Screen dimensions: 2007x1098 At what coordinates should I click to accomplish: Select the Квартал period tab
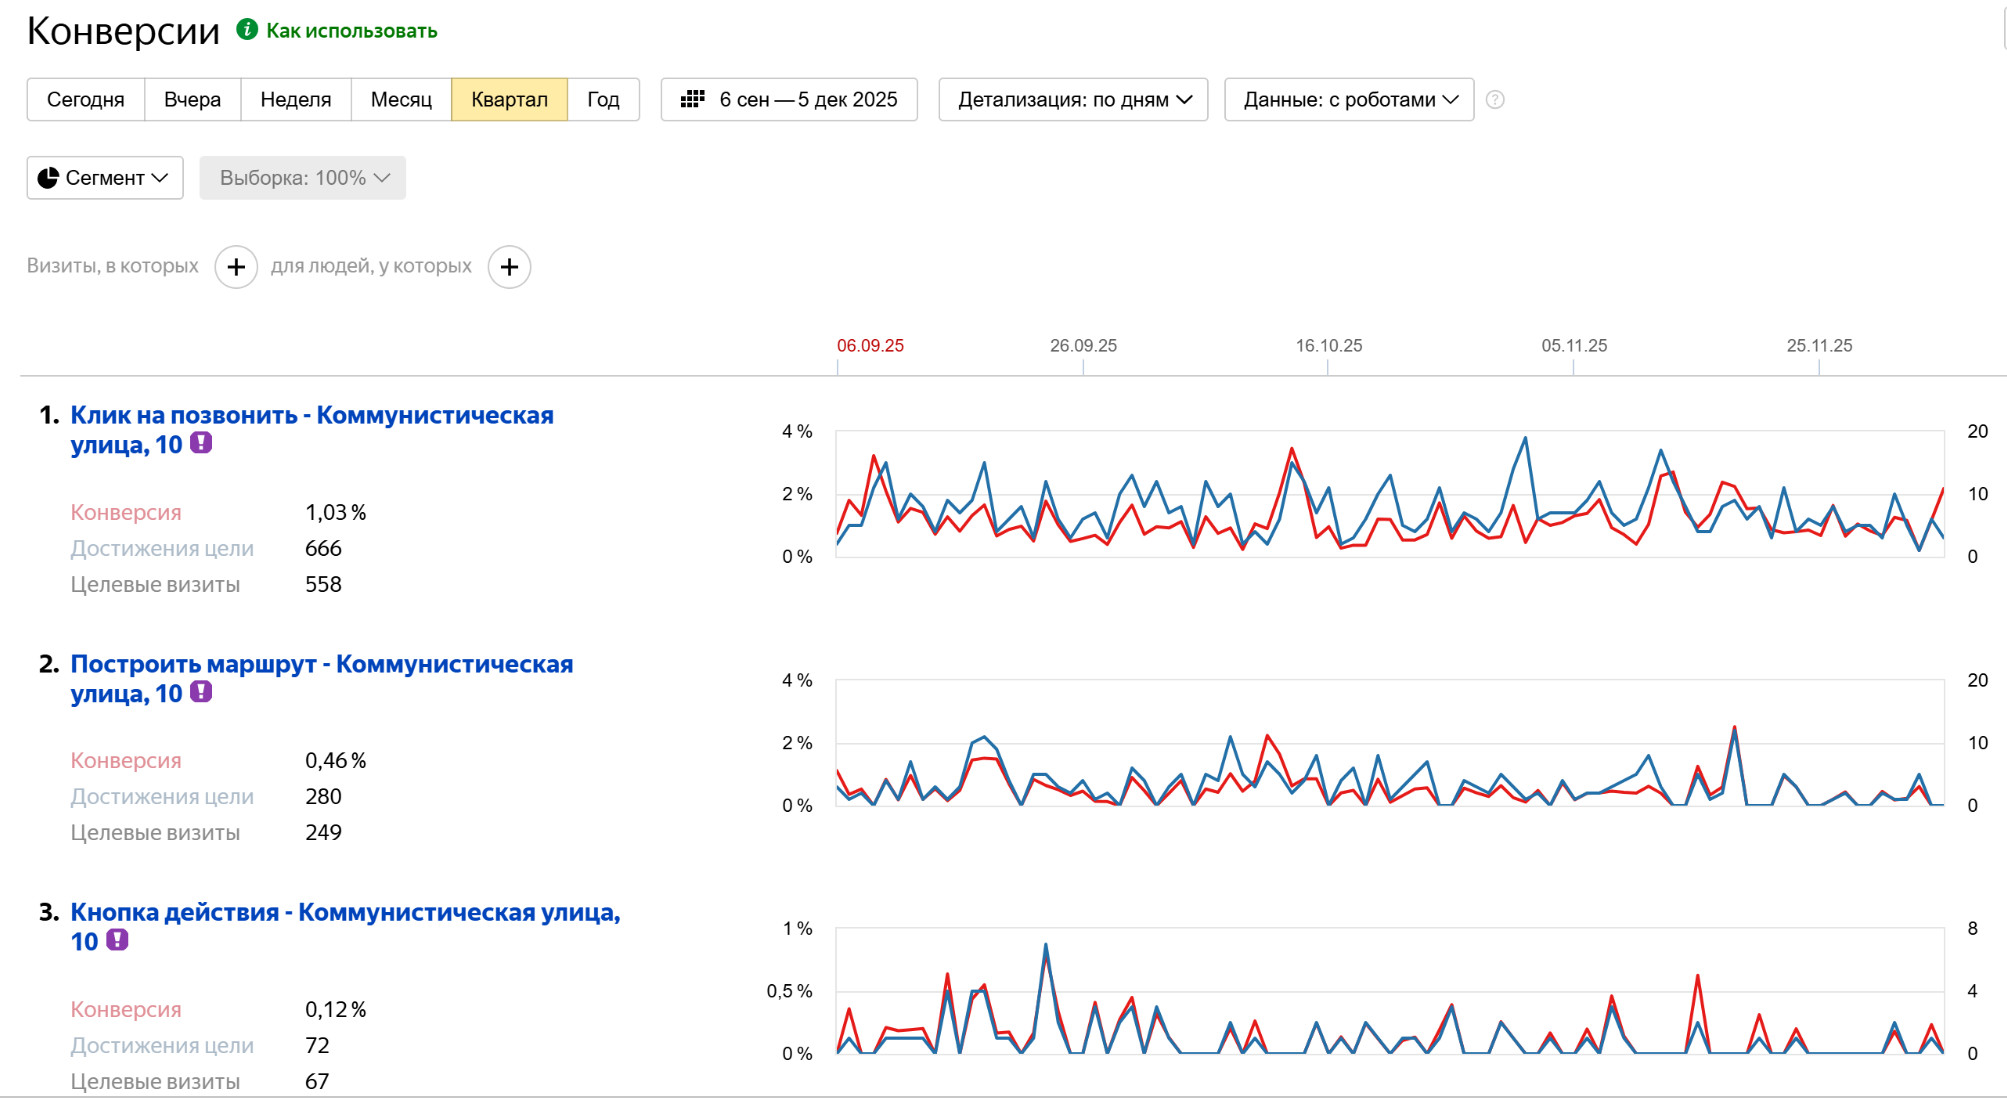510,99
